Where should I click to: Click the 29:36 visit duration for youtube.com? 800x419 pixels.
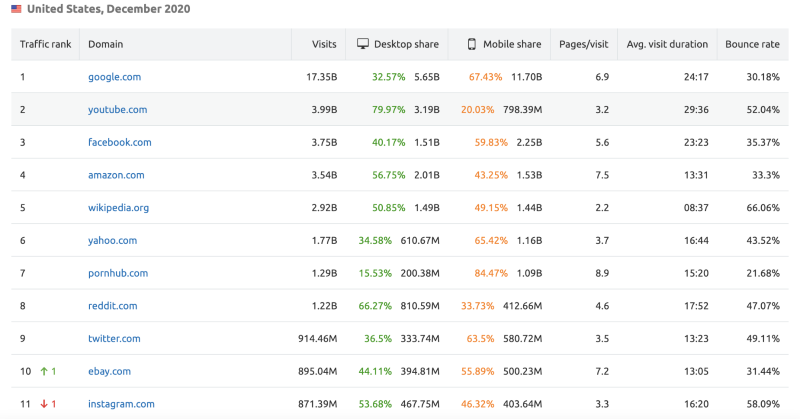[696, 110]
